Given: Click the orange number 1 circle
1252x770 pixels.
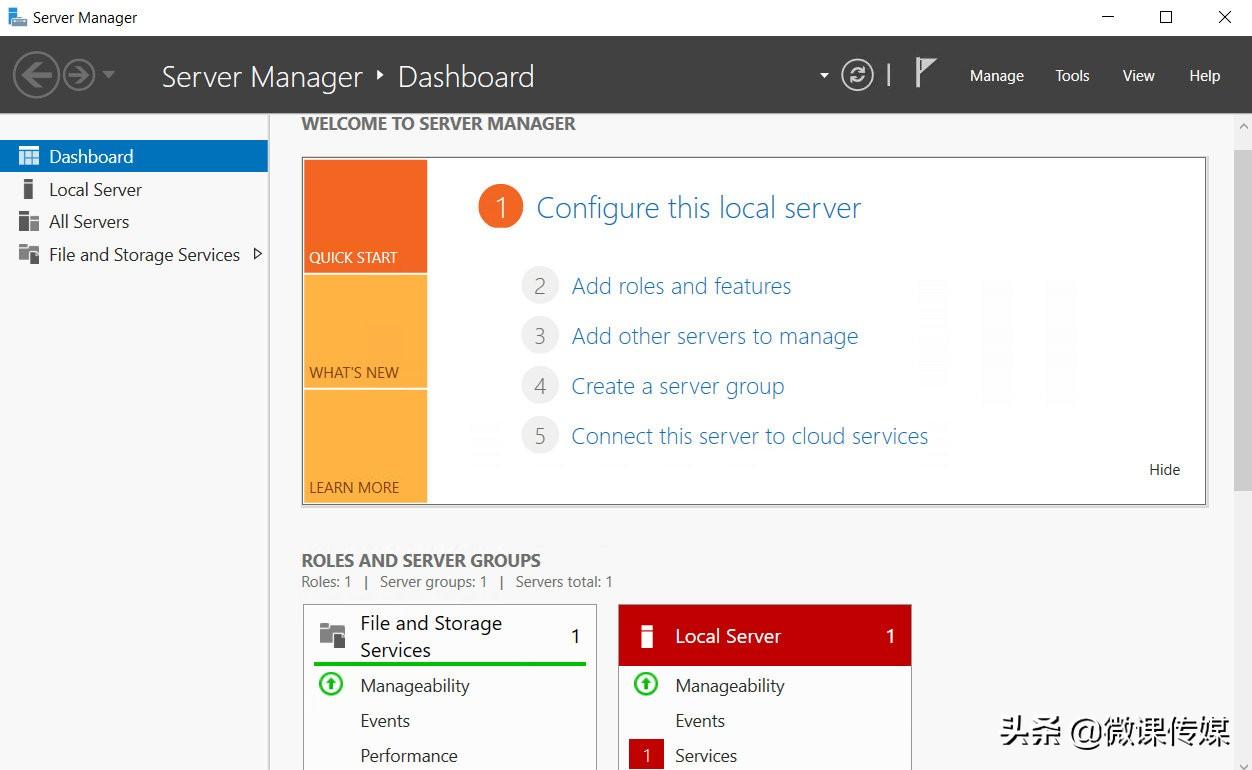Looking at the screenshot, I should pyautogui.click(x=501, y=207).
